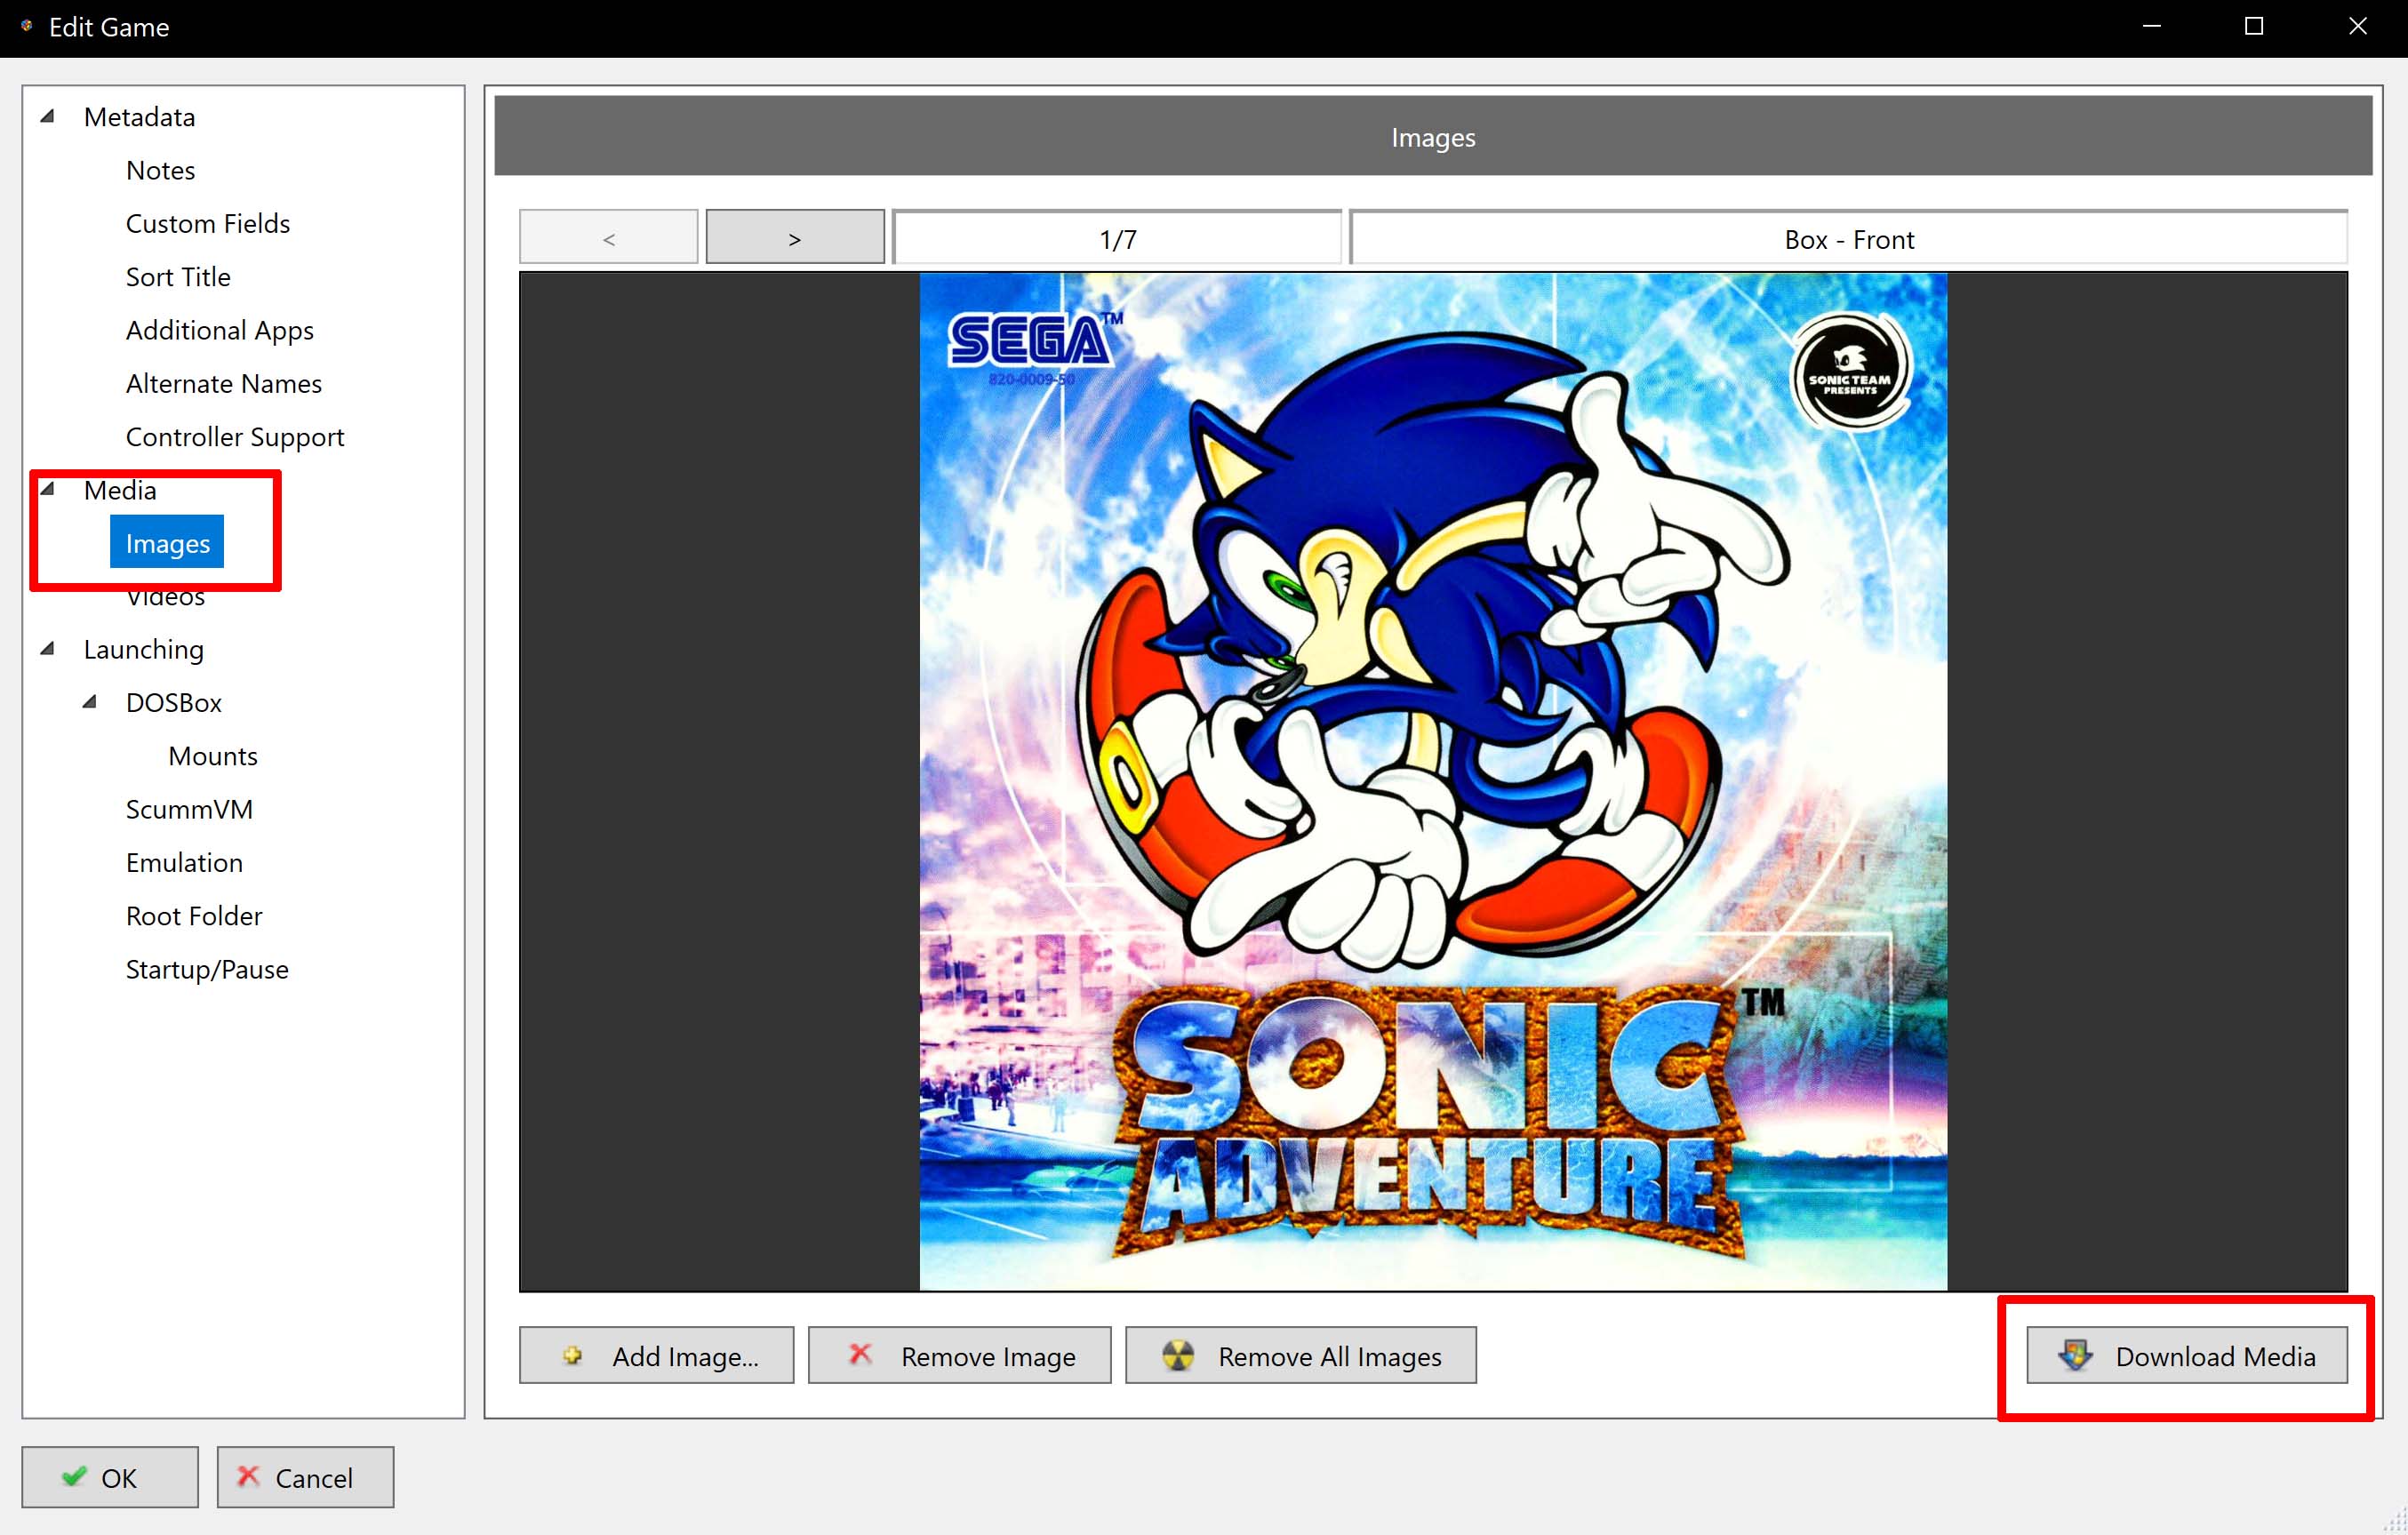This screenshot has width=2408, height=1535.
Task: Advance to next image with > button
Action: (795, 237)
